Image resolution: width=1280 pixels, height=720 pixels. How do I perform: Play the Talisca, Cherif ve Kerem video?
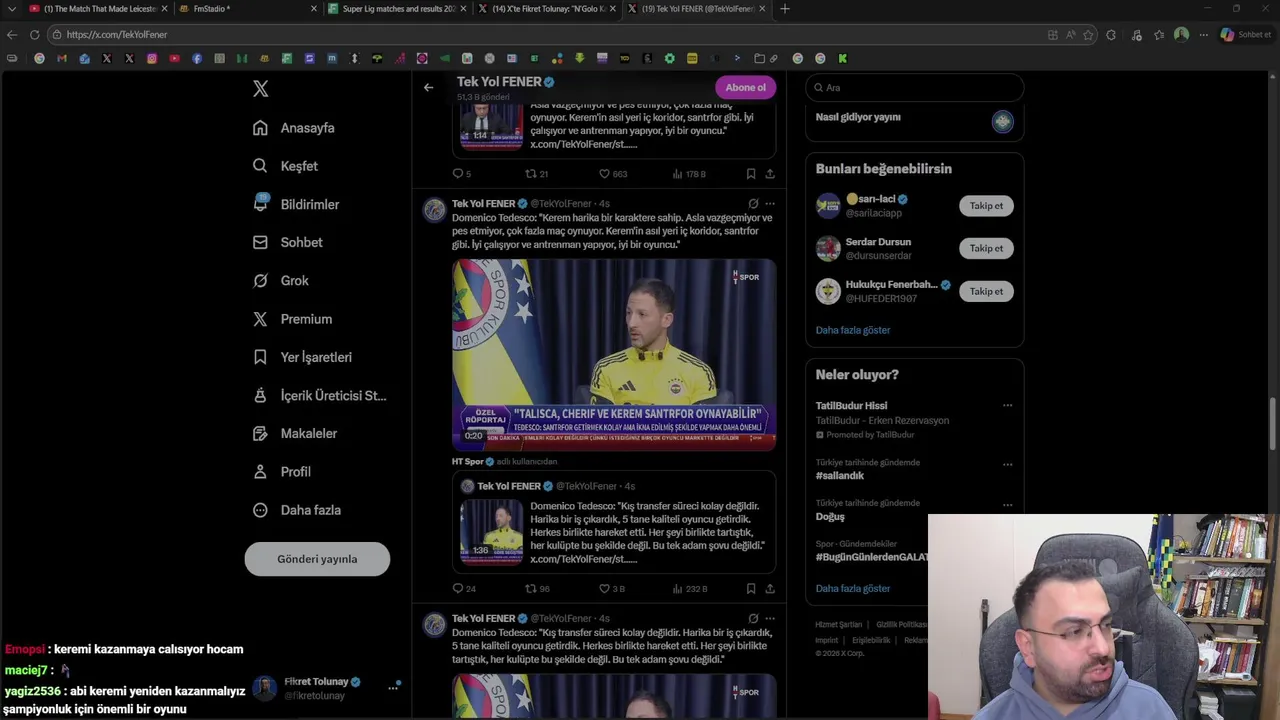614,355
